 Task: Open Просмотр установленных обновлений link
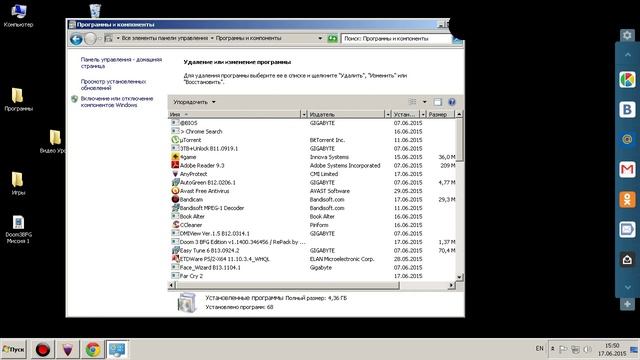[113, 84]
